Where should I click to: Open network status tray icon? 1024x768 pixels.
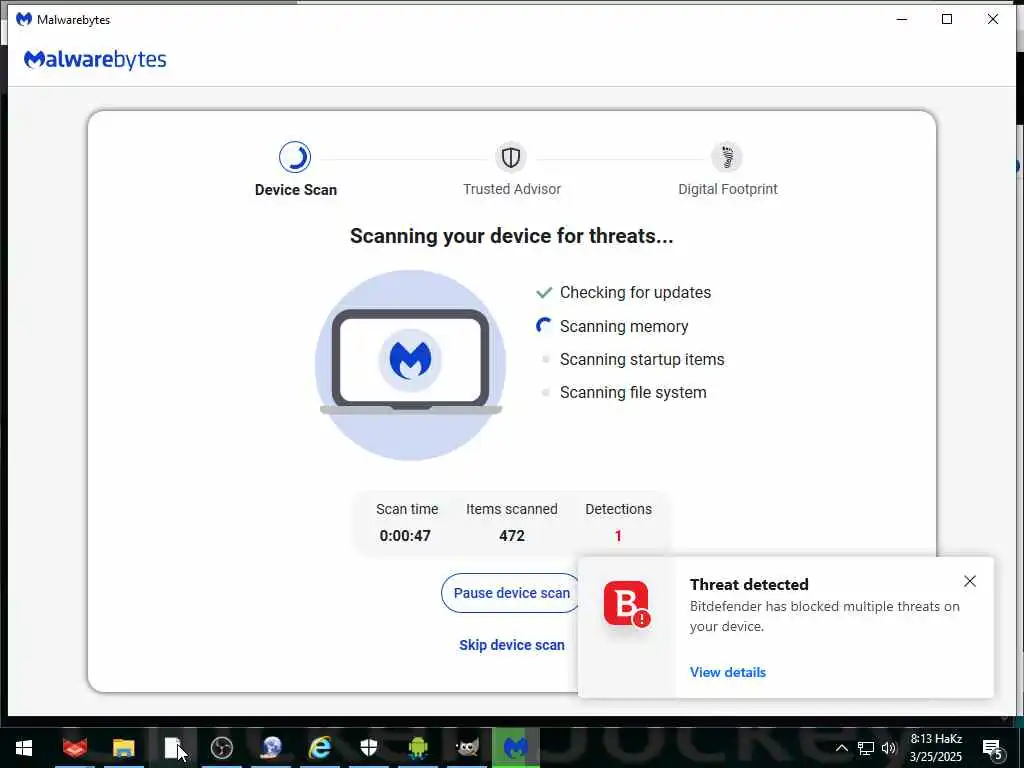click(x=865, y=748)
